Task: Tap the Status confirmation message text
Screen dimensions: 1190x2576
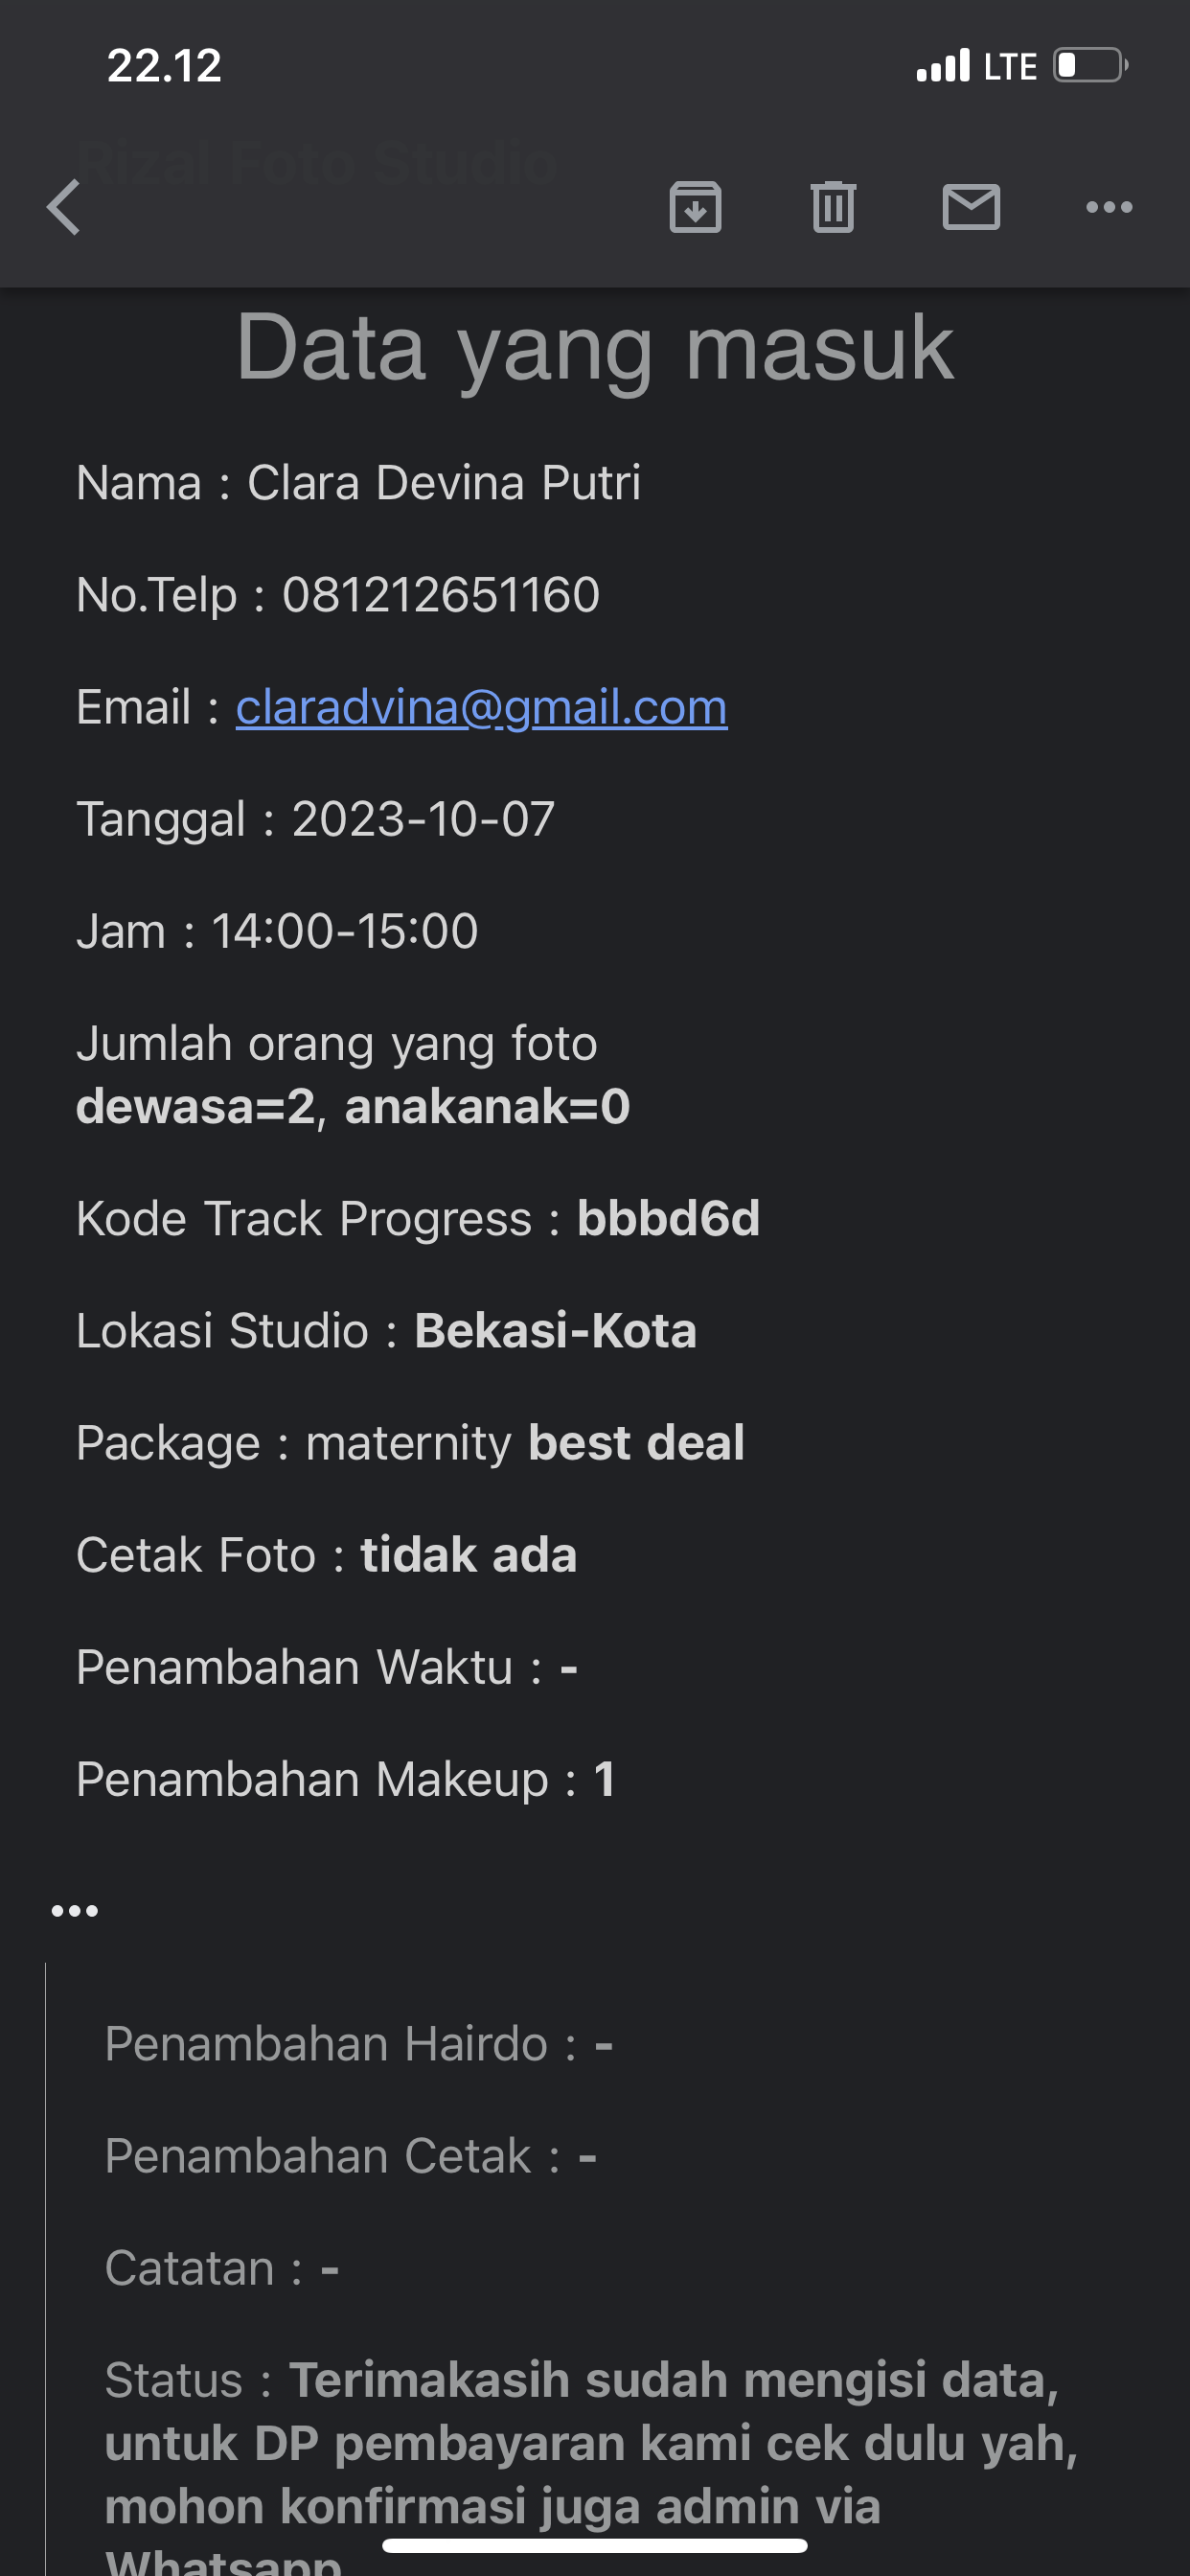Action: (590, 2443)
